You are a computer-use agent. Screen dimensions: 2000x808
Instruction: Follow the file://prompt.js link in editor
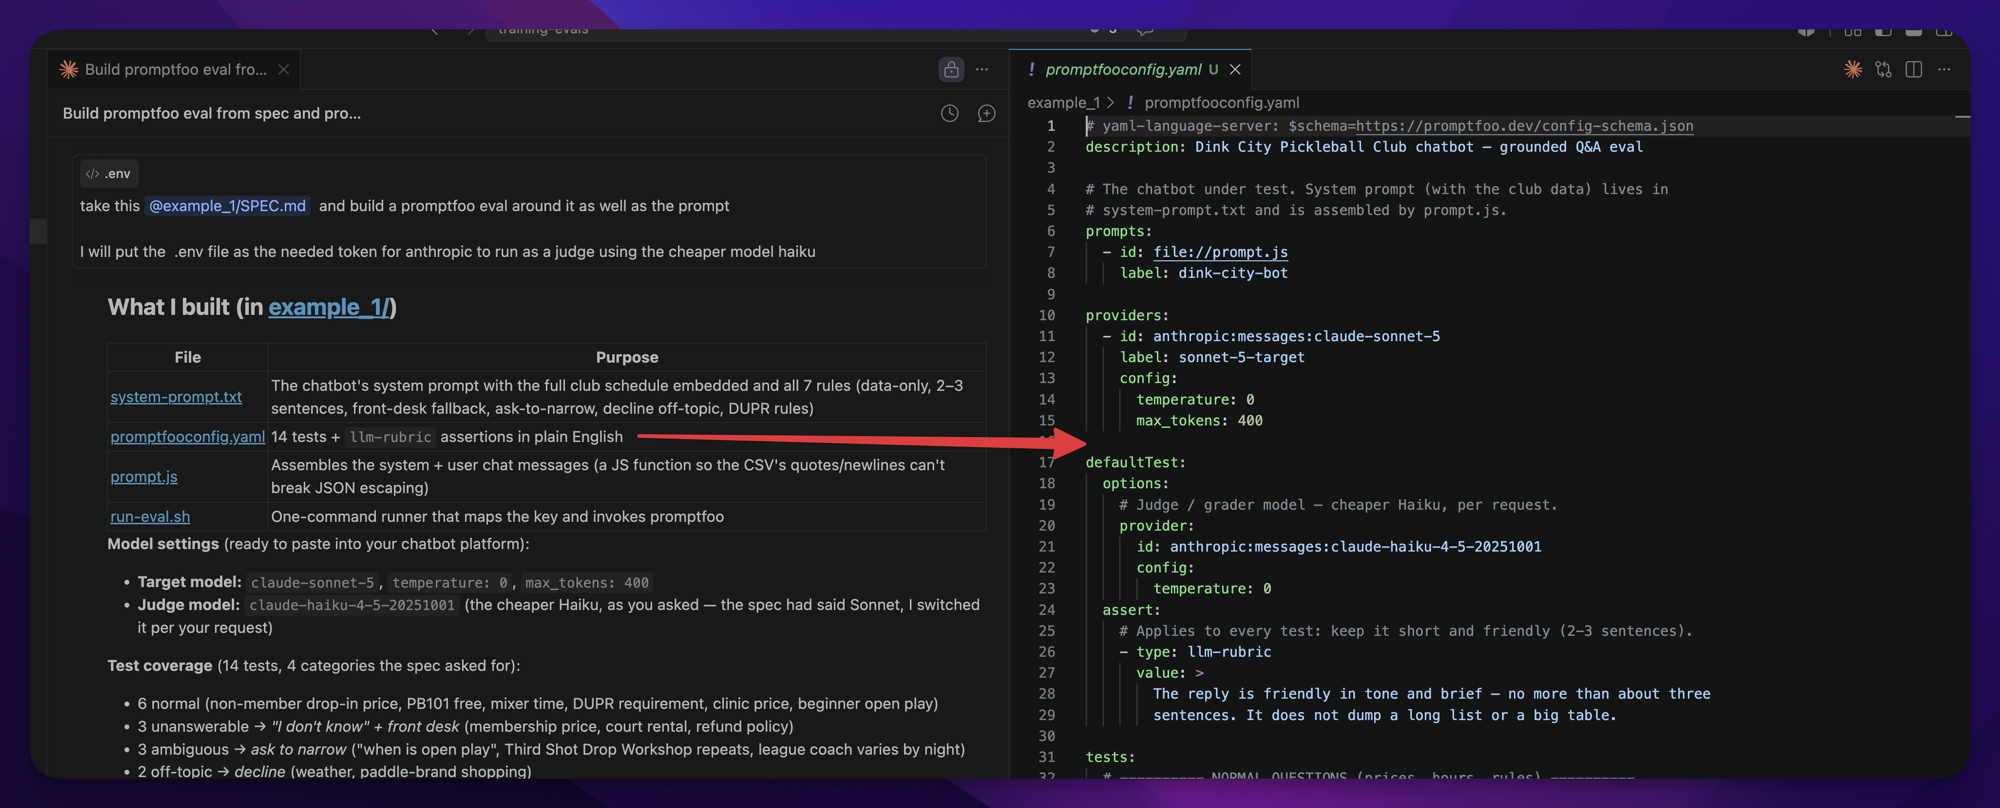(x=1220, y=252)
